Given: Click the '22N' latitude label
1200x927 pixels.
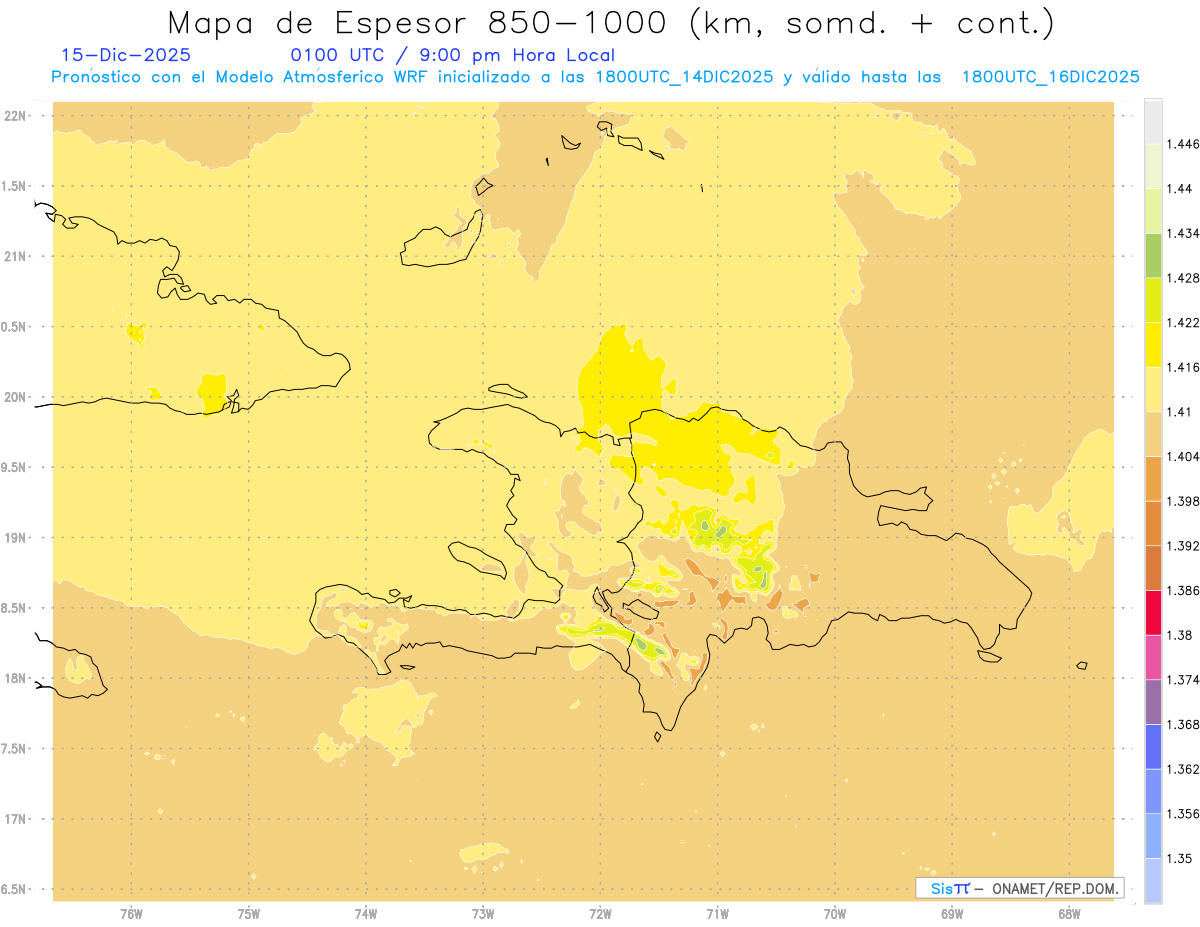Looking at the screenshot, I should [16, 116].
